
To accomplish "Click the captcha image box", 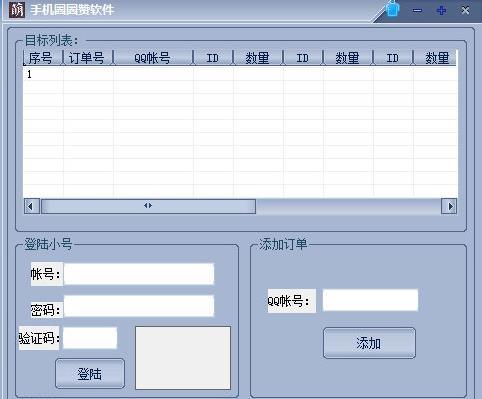I will click(x=183, y=358).
